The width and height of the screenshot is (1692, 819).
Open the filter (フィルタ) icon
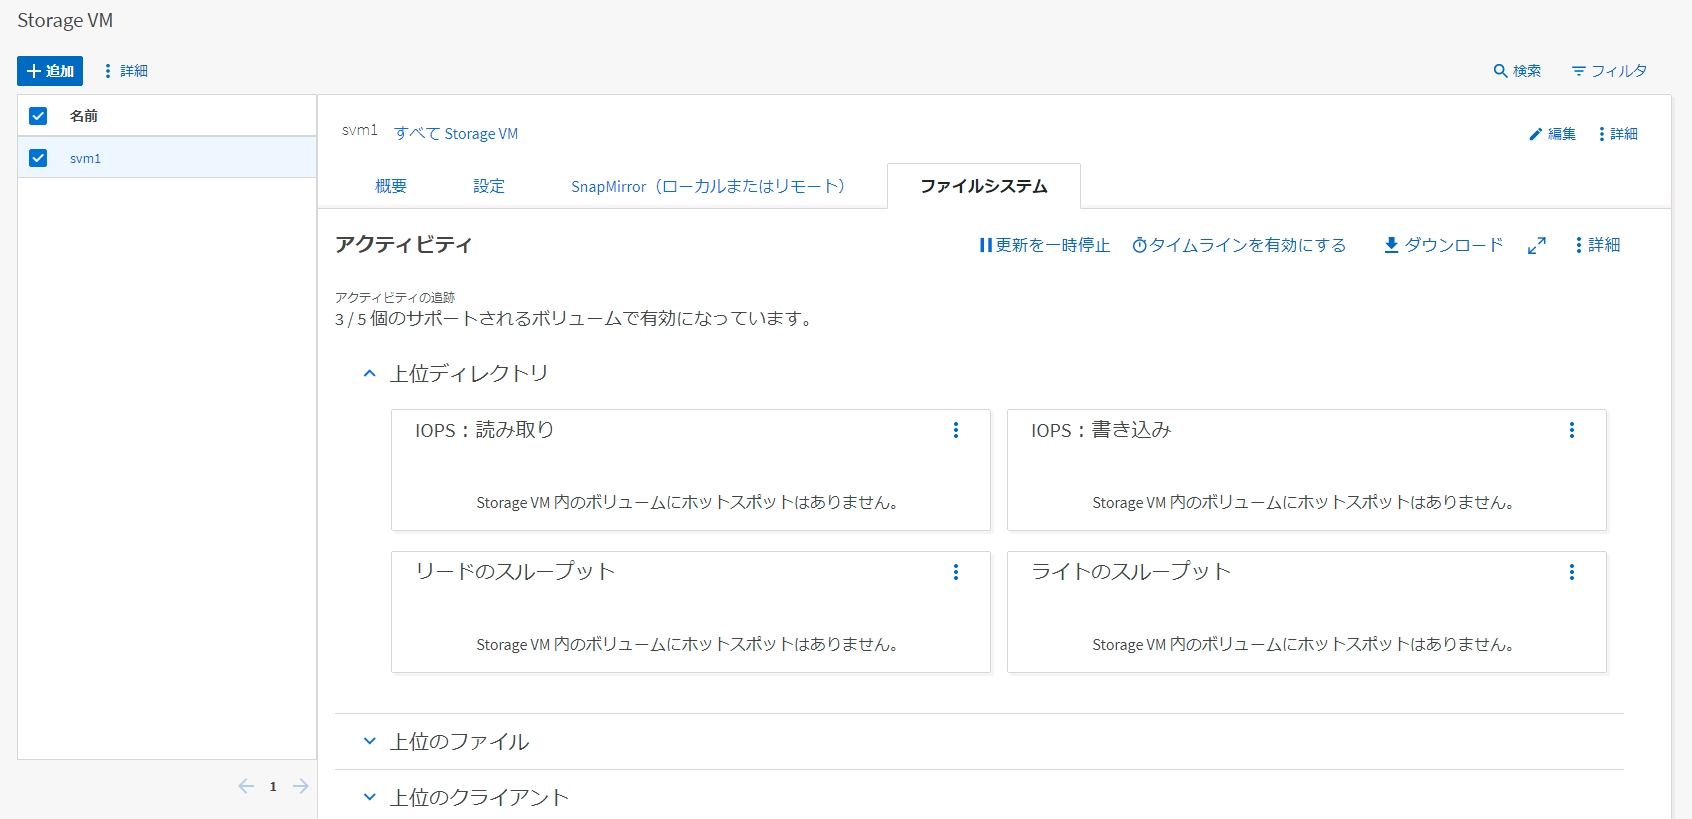point(1578,71)
